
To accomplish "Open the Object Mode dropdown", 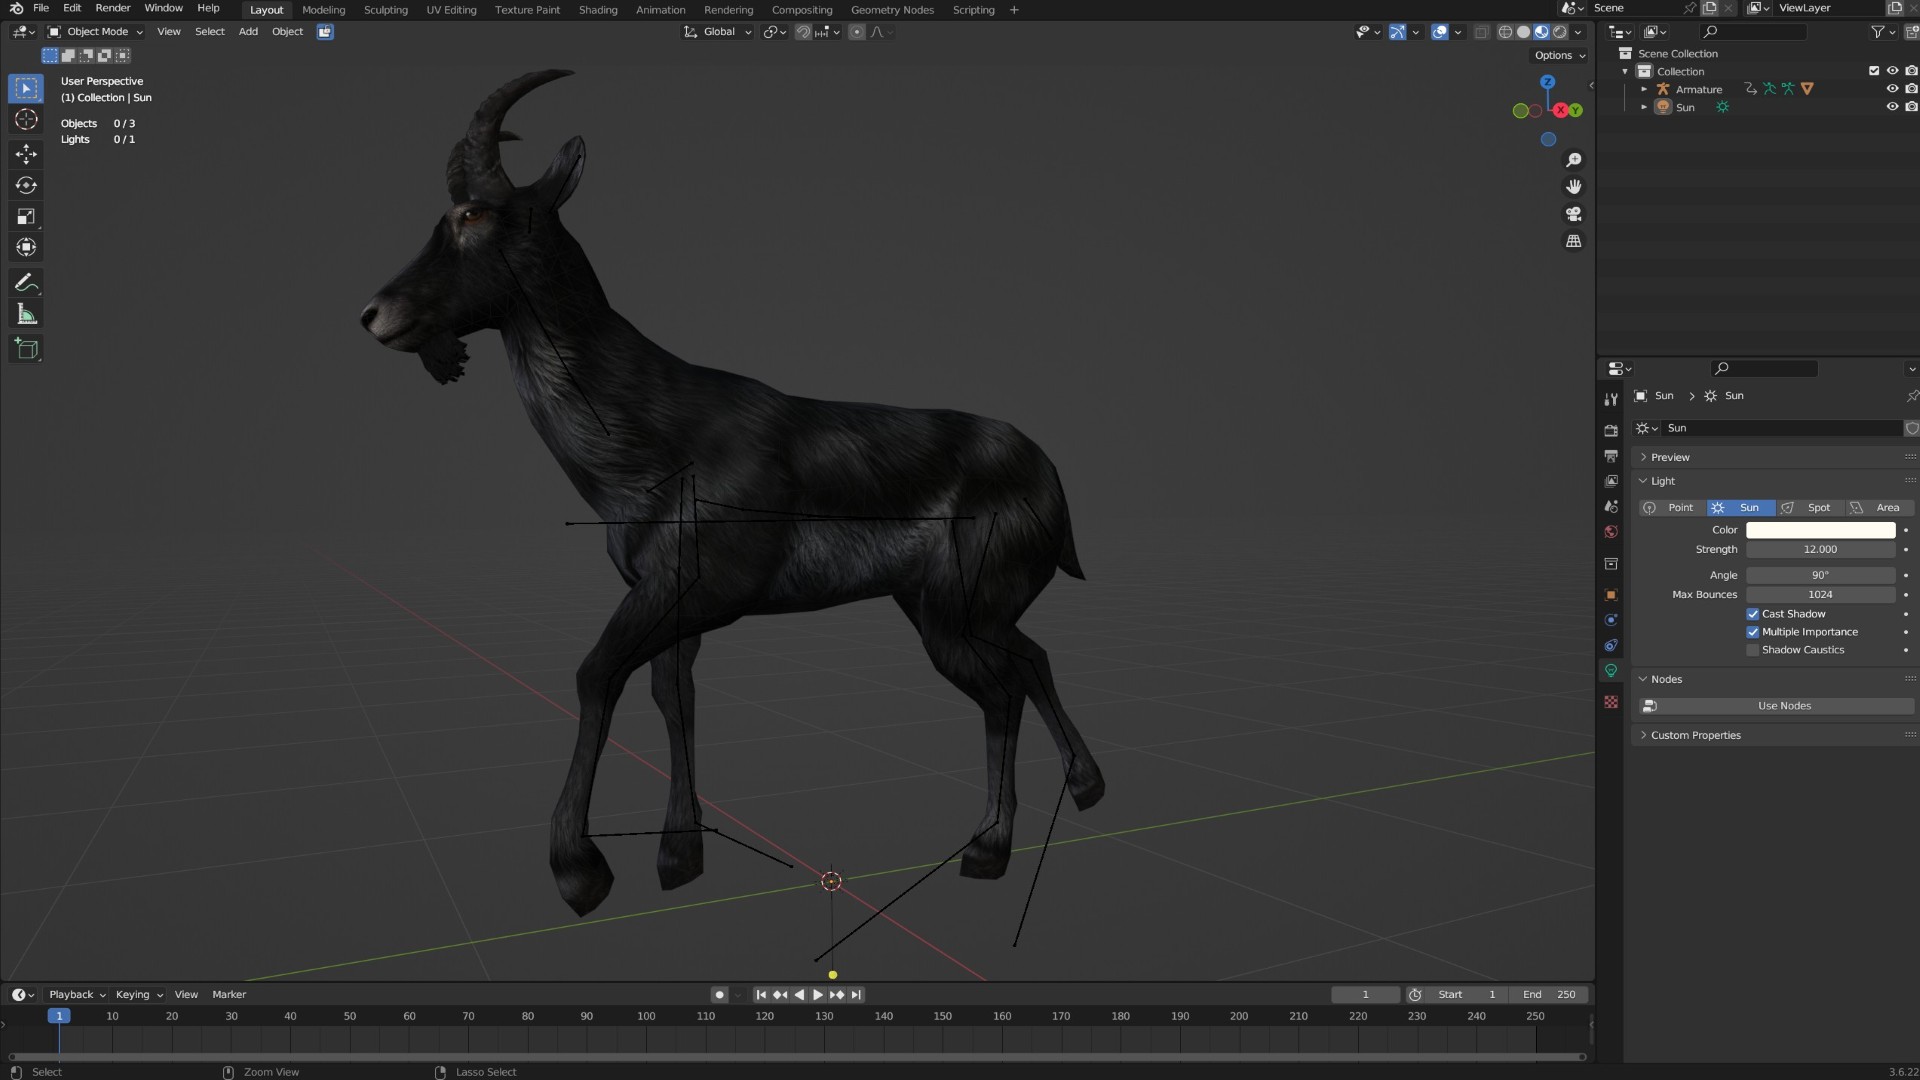I will point(96,32).
